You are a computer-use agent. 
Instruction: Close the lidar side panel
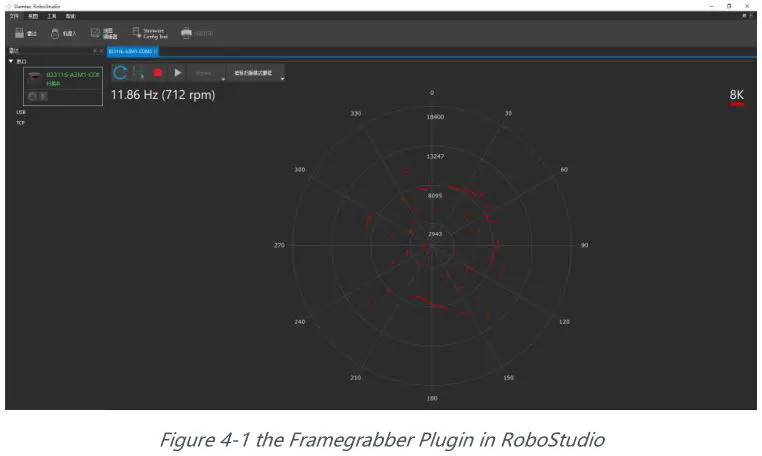coord(101,51)
